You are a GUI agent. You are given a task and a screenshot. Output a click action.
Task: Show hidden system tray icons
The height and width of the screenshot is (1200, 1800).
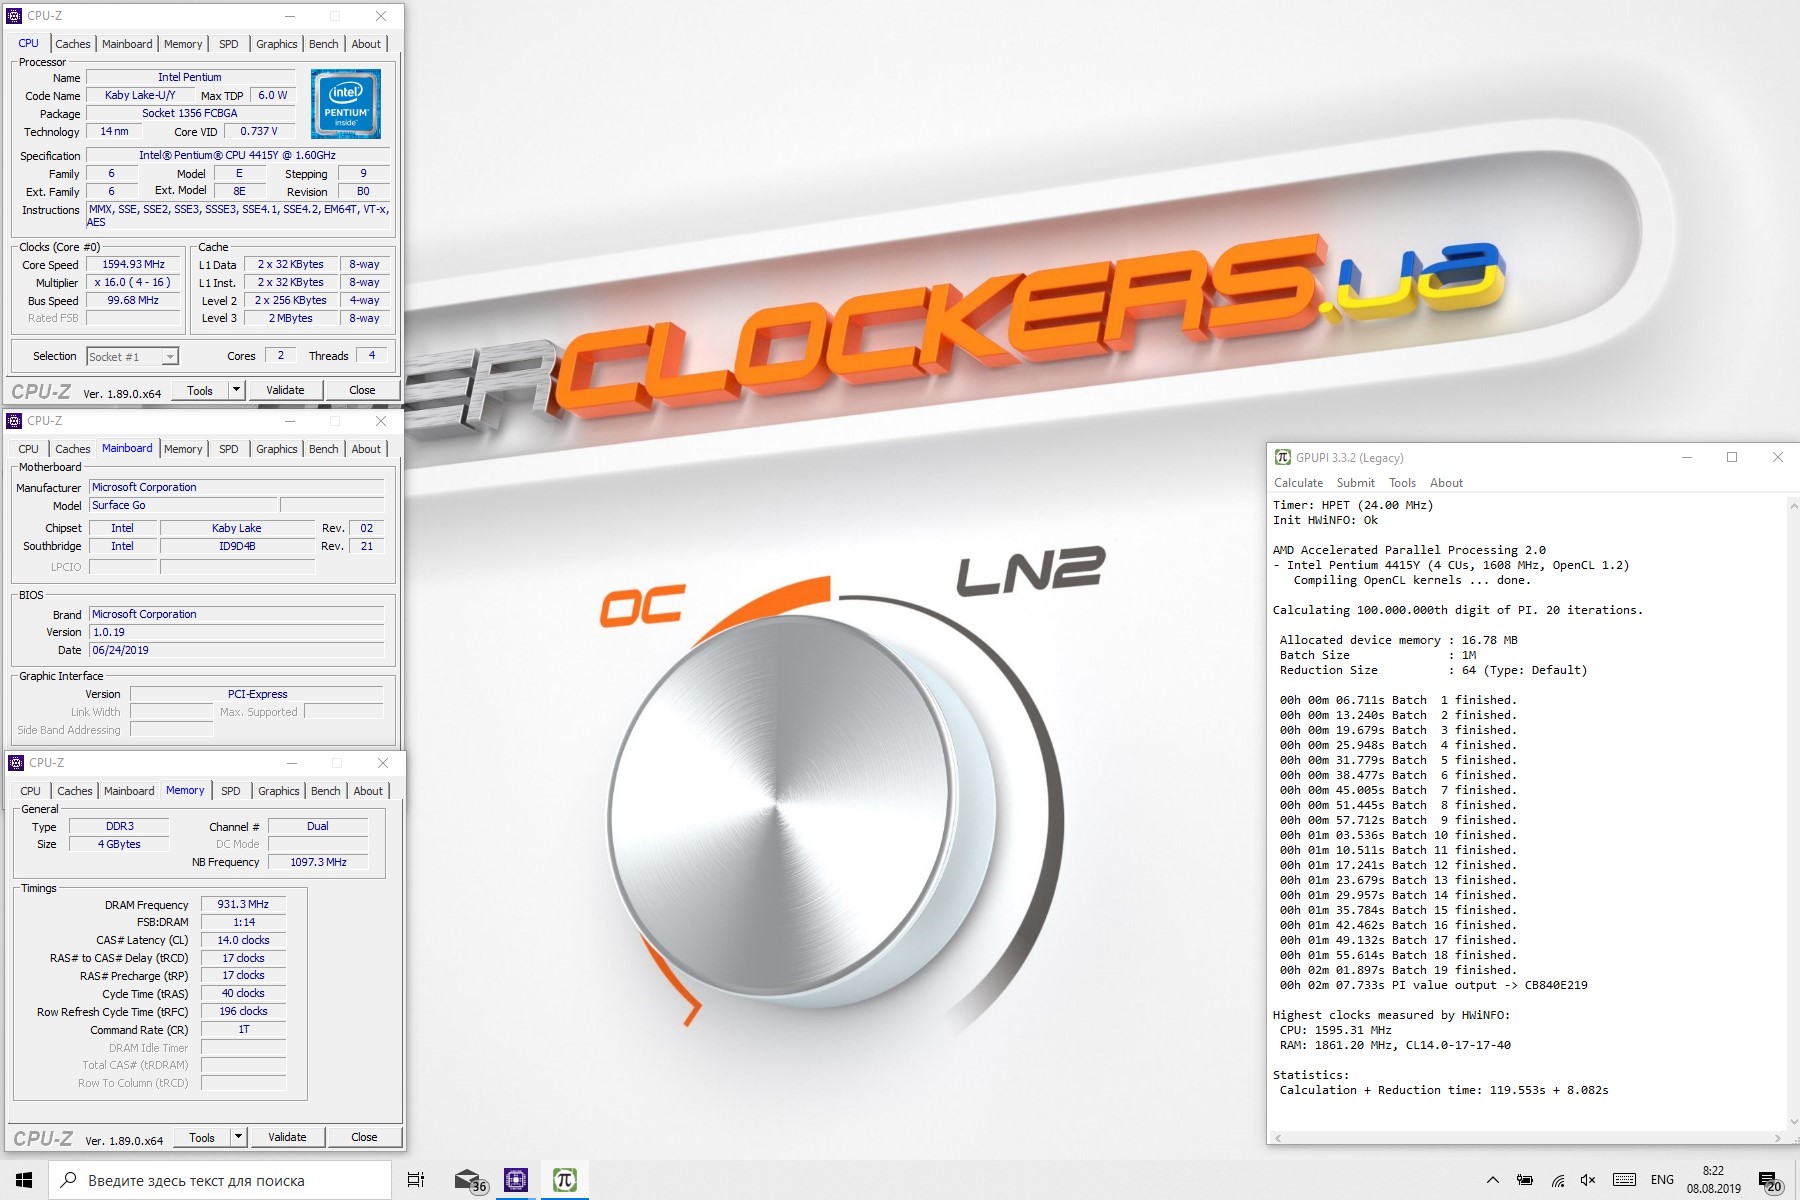point(1492,1180)
